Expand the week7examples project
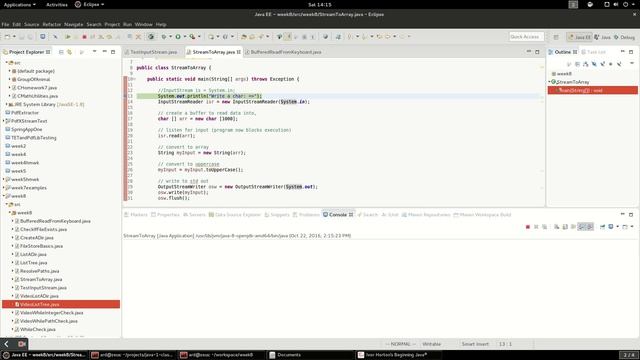This screenshot has width=640, height=360. point(4,188)
